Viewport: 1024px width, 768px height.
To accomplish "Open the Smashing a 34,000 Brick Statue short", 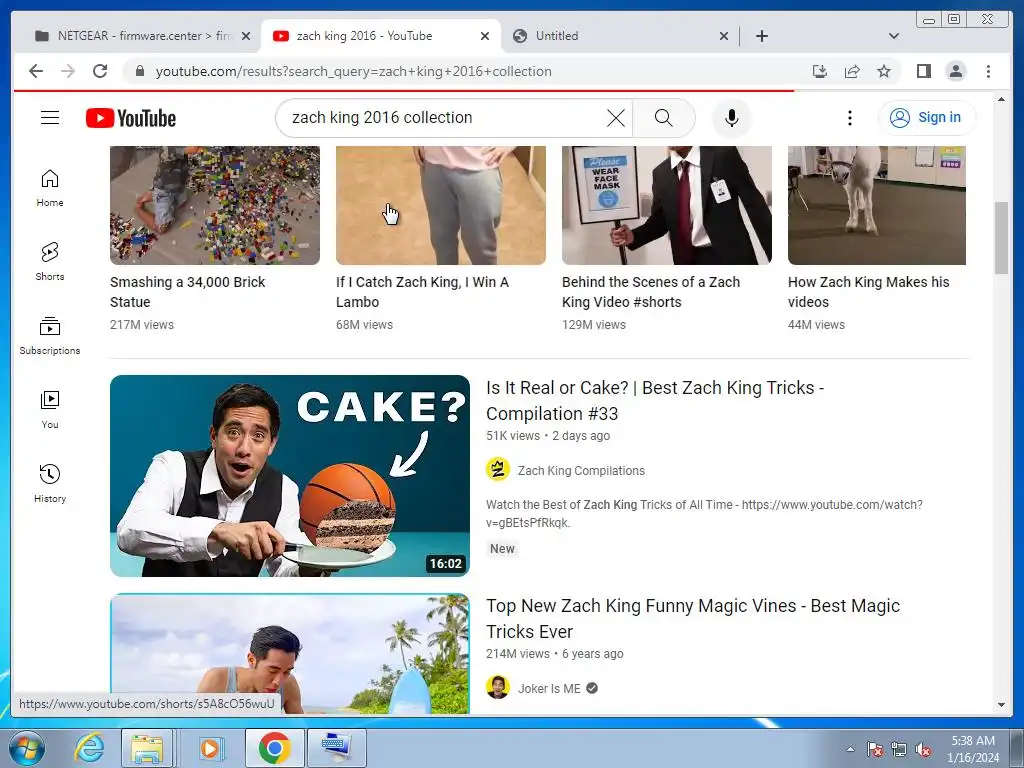I will (215, 205).
